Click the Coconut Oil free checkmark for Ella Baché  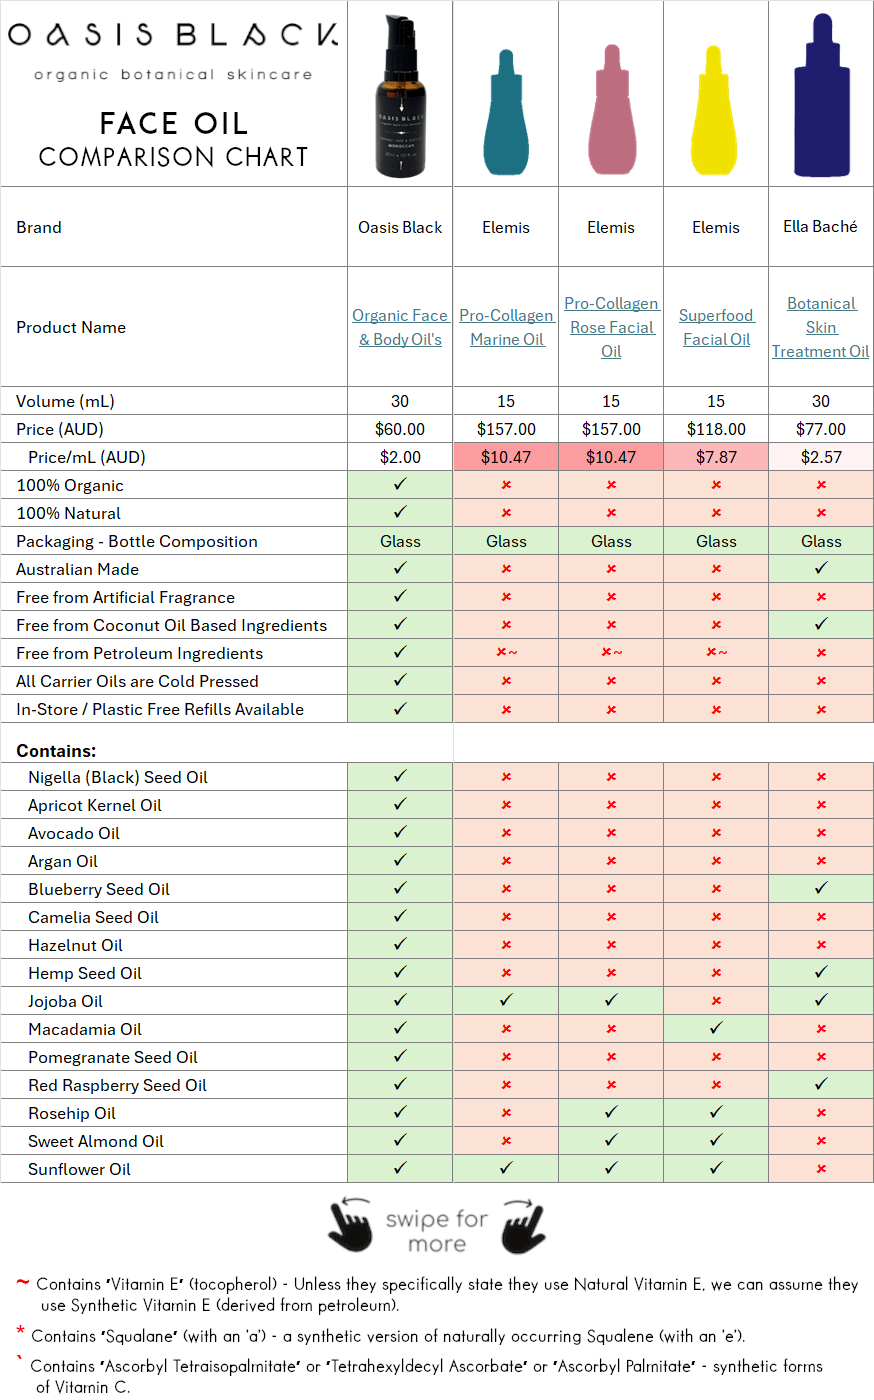821,624
